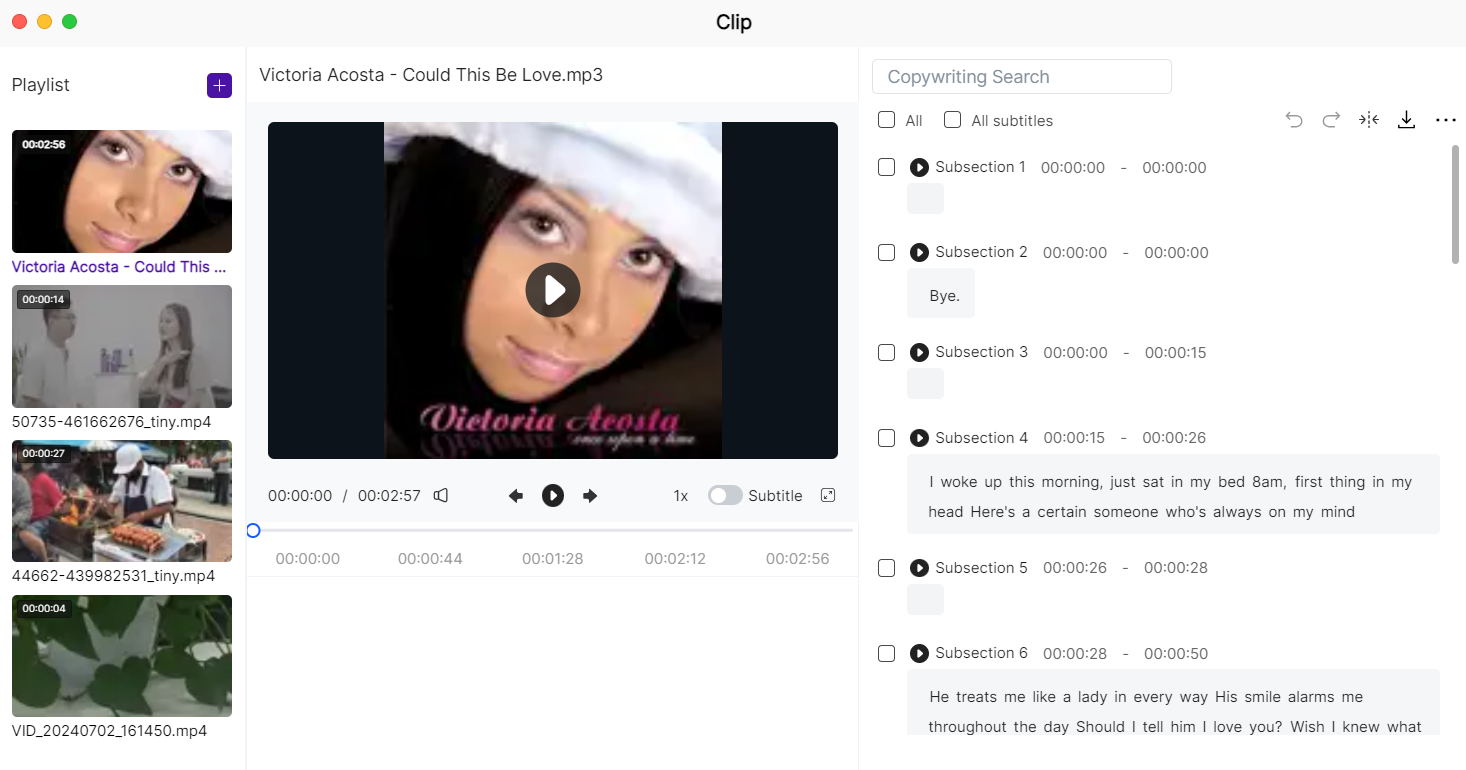Enter fullscreen mode for the video

point(828,495)
